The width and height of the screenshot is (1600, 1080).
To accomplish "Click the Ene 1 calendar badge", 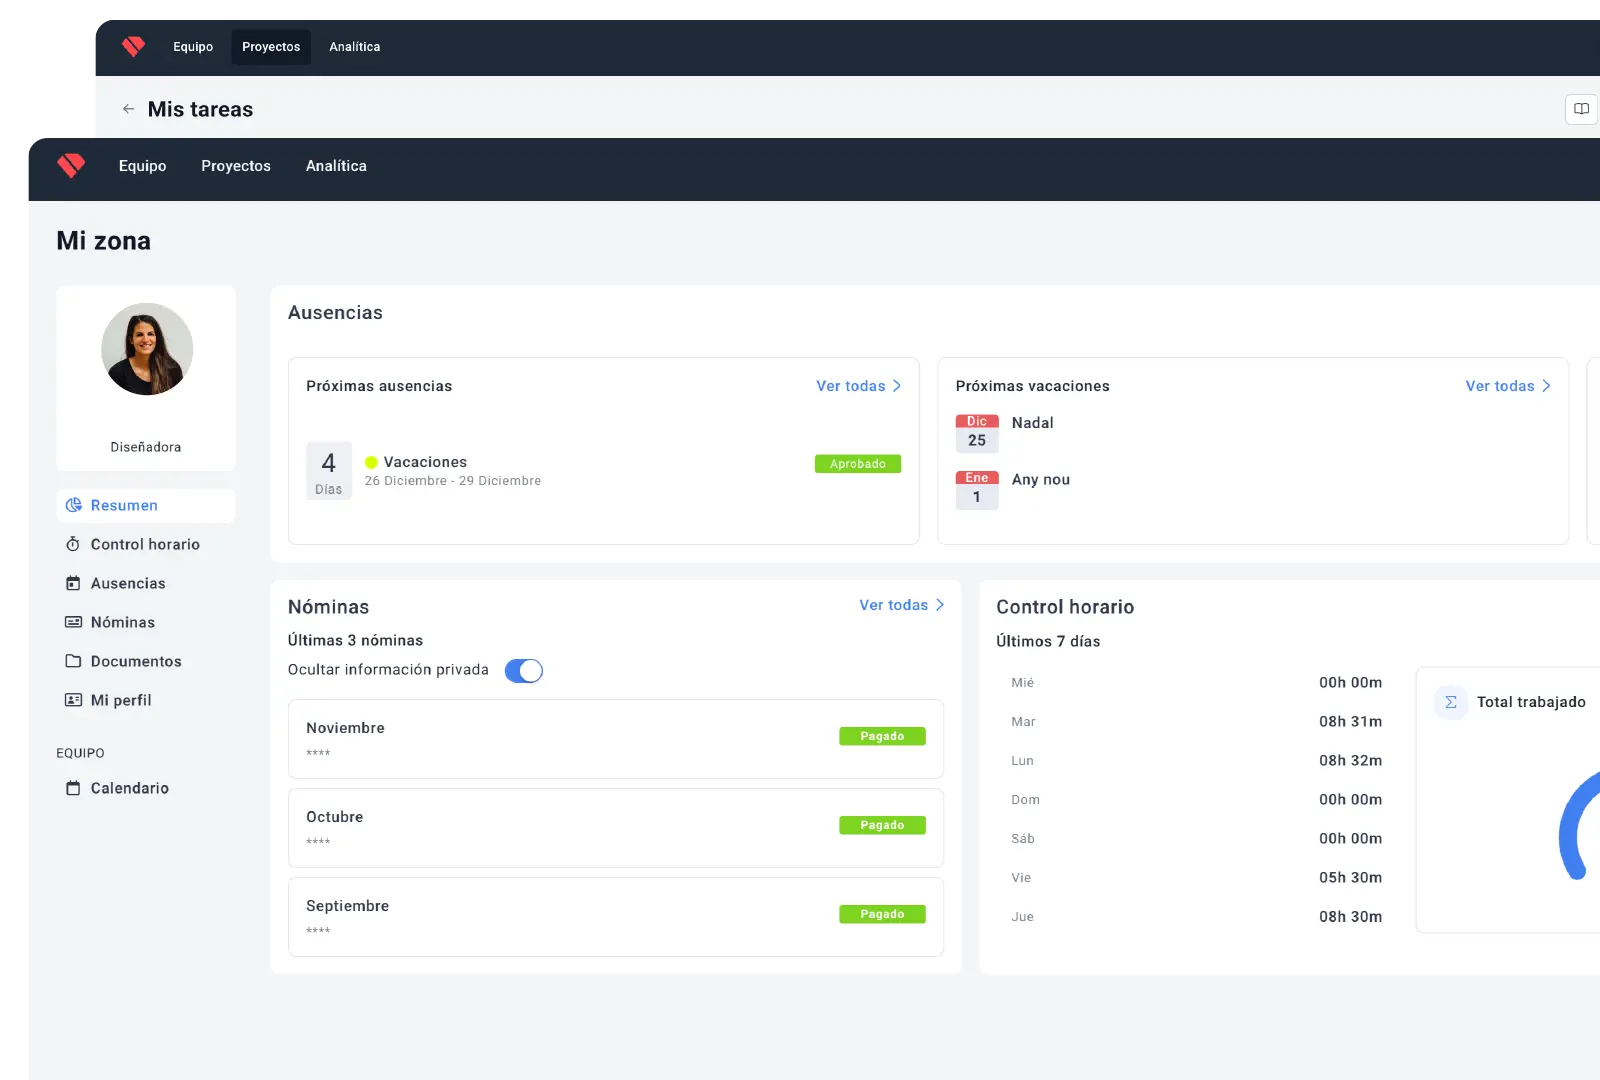I will pos(977,490).
